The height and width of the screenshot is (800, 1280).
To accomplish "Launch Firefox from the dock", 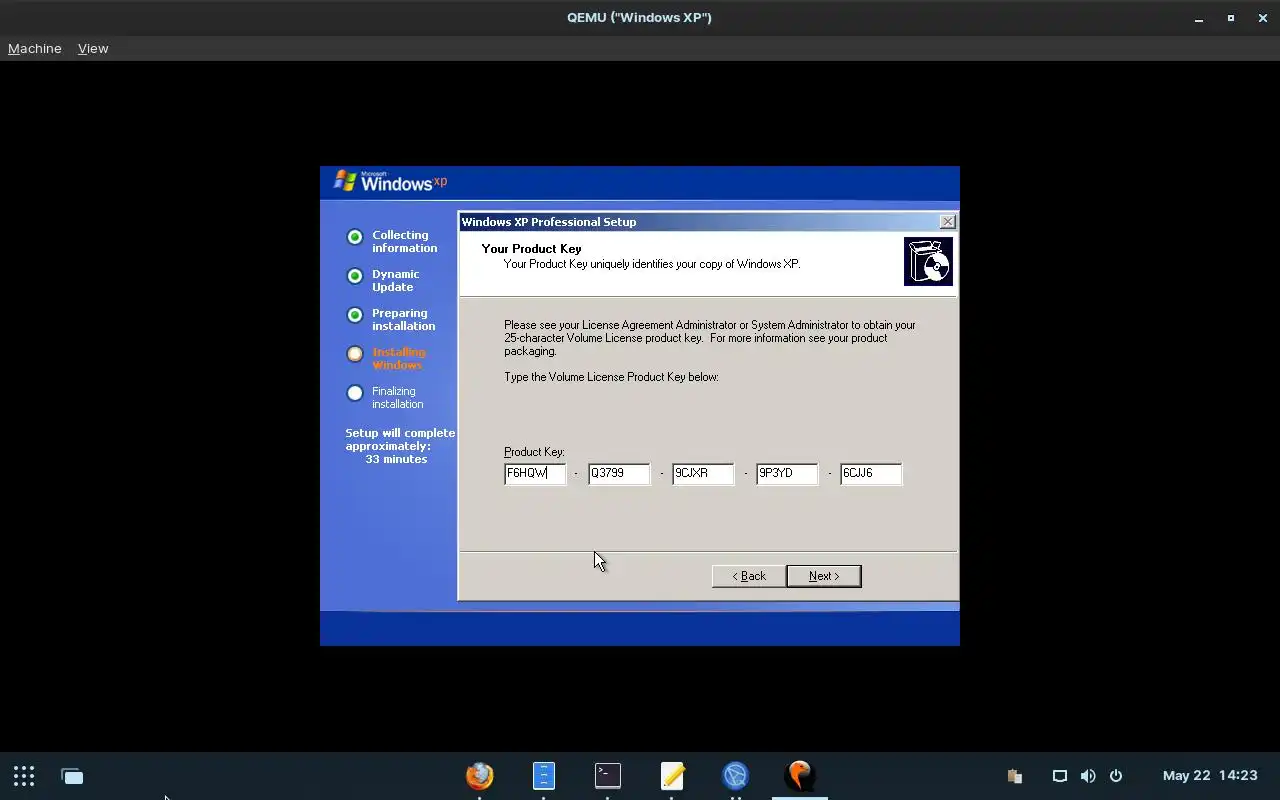I will click(480, 776).
